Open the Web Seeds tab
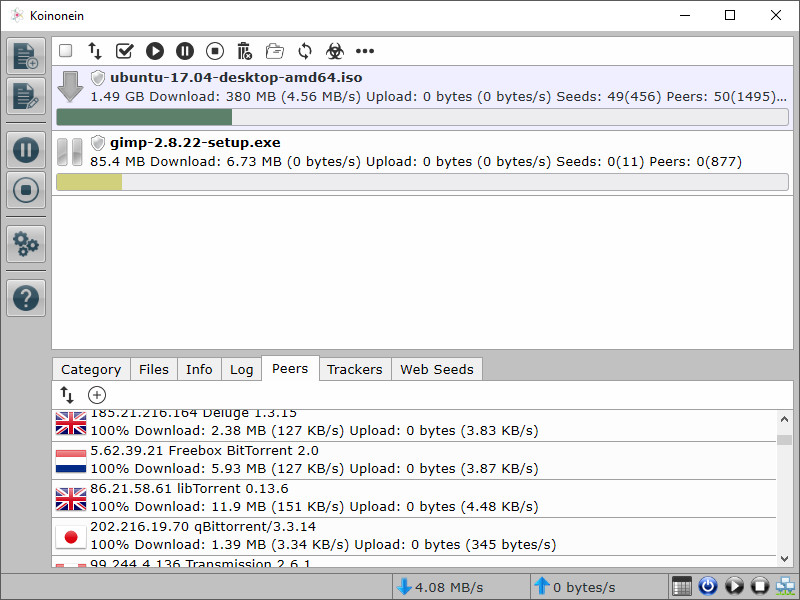Viewport: 800px width, 600px height. (437, 369)
